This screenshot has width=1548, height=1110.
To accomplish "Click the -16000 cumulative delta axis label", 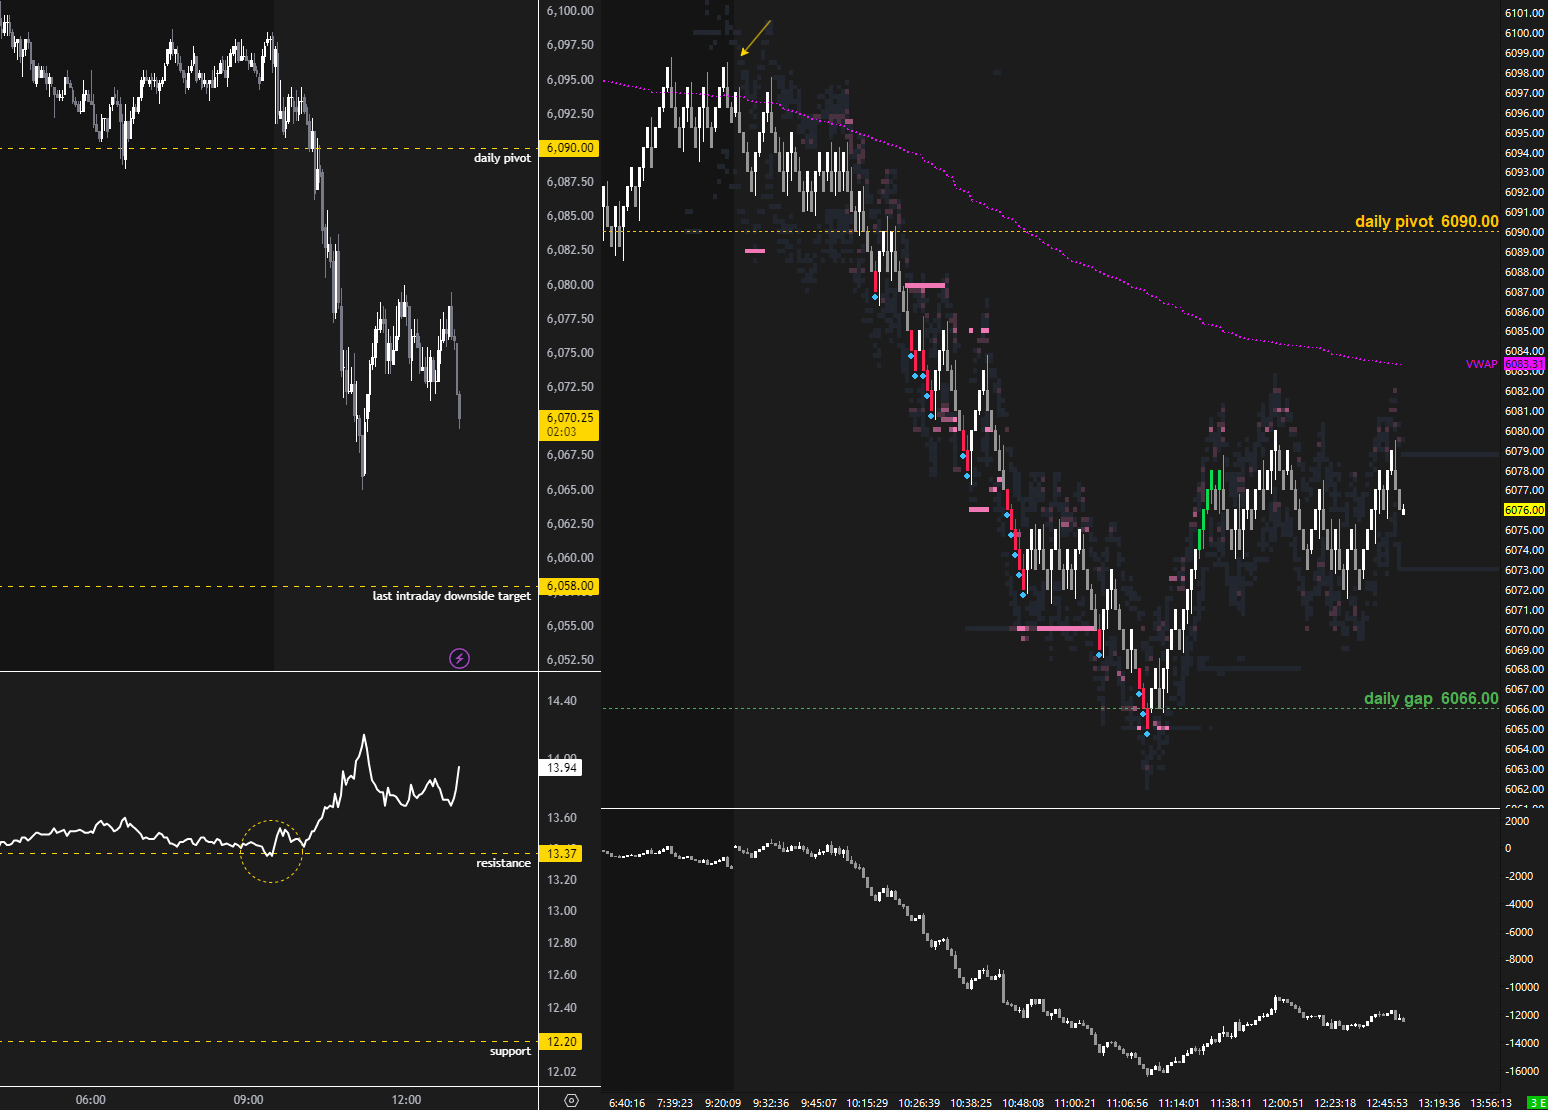I will 1522,1071.
